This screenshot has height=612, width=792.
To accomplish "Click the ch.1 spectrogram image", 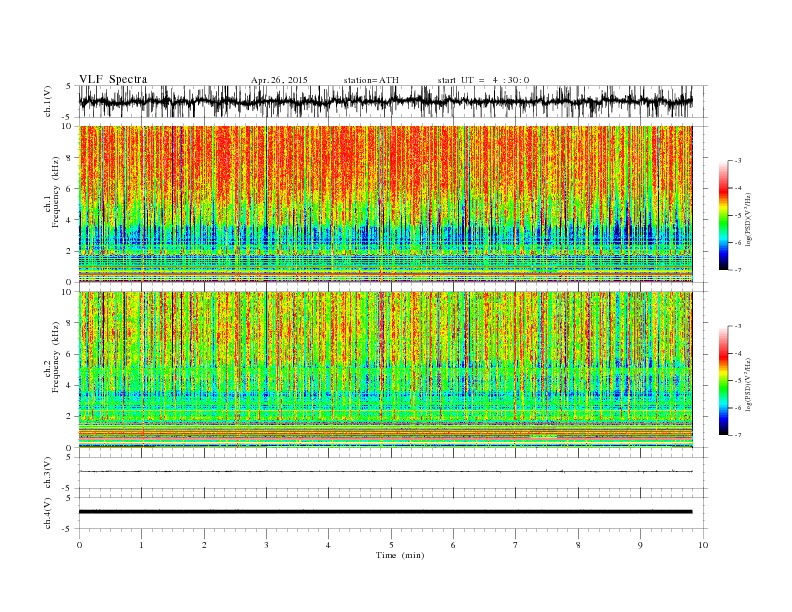I will [x=386, y=204].
